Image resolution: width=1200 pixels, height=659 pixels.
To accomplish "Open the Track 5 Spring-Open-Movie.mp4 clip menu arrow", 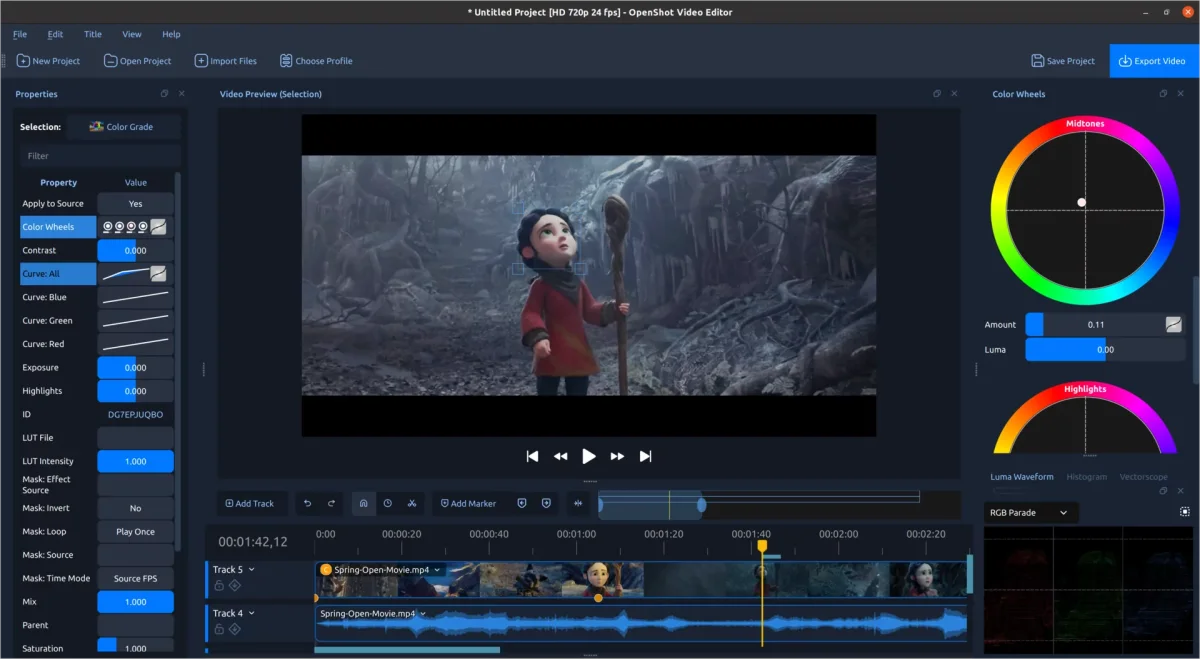I will pyautogui.click(x=439, y=570).
